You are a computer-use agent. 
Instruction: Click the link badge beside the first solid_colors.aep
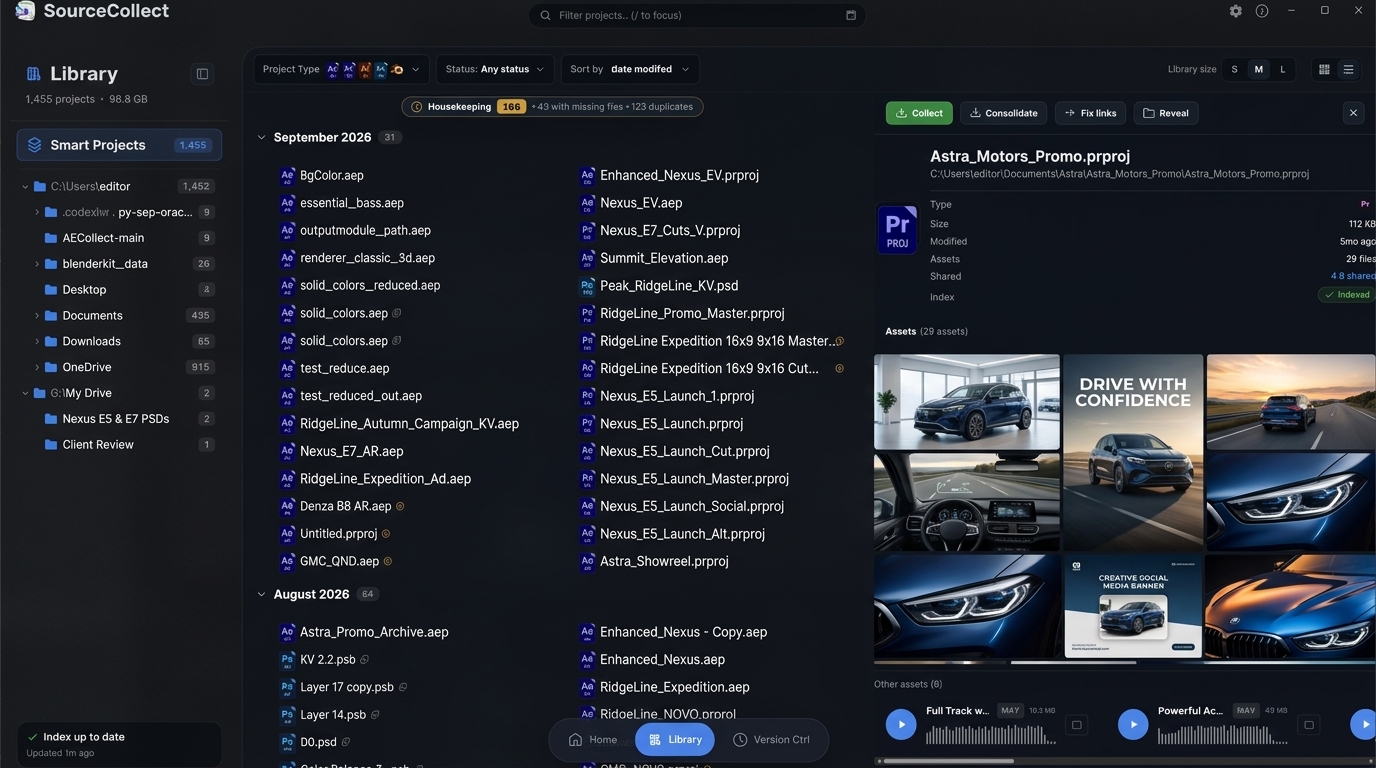pyautogui.click(x=397, y=313)
